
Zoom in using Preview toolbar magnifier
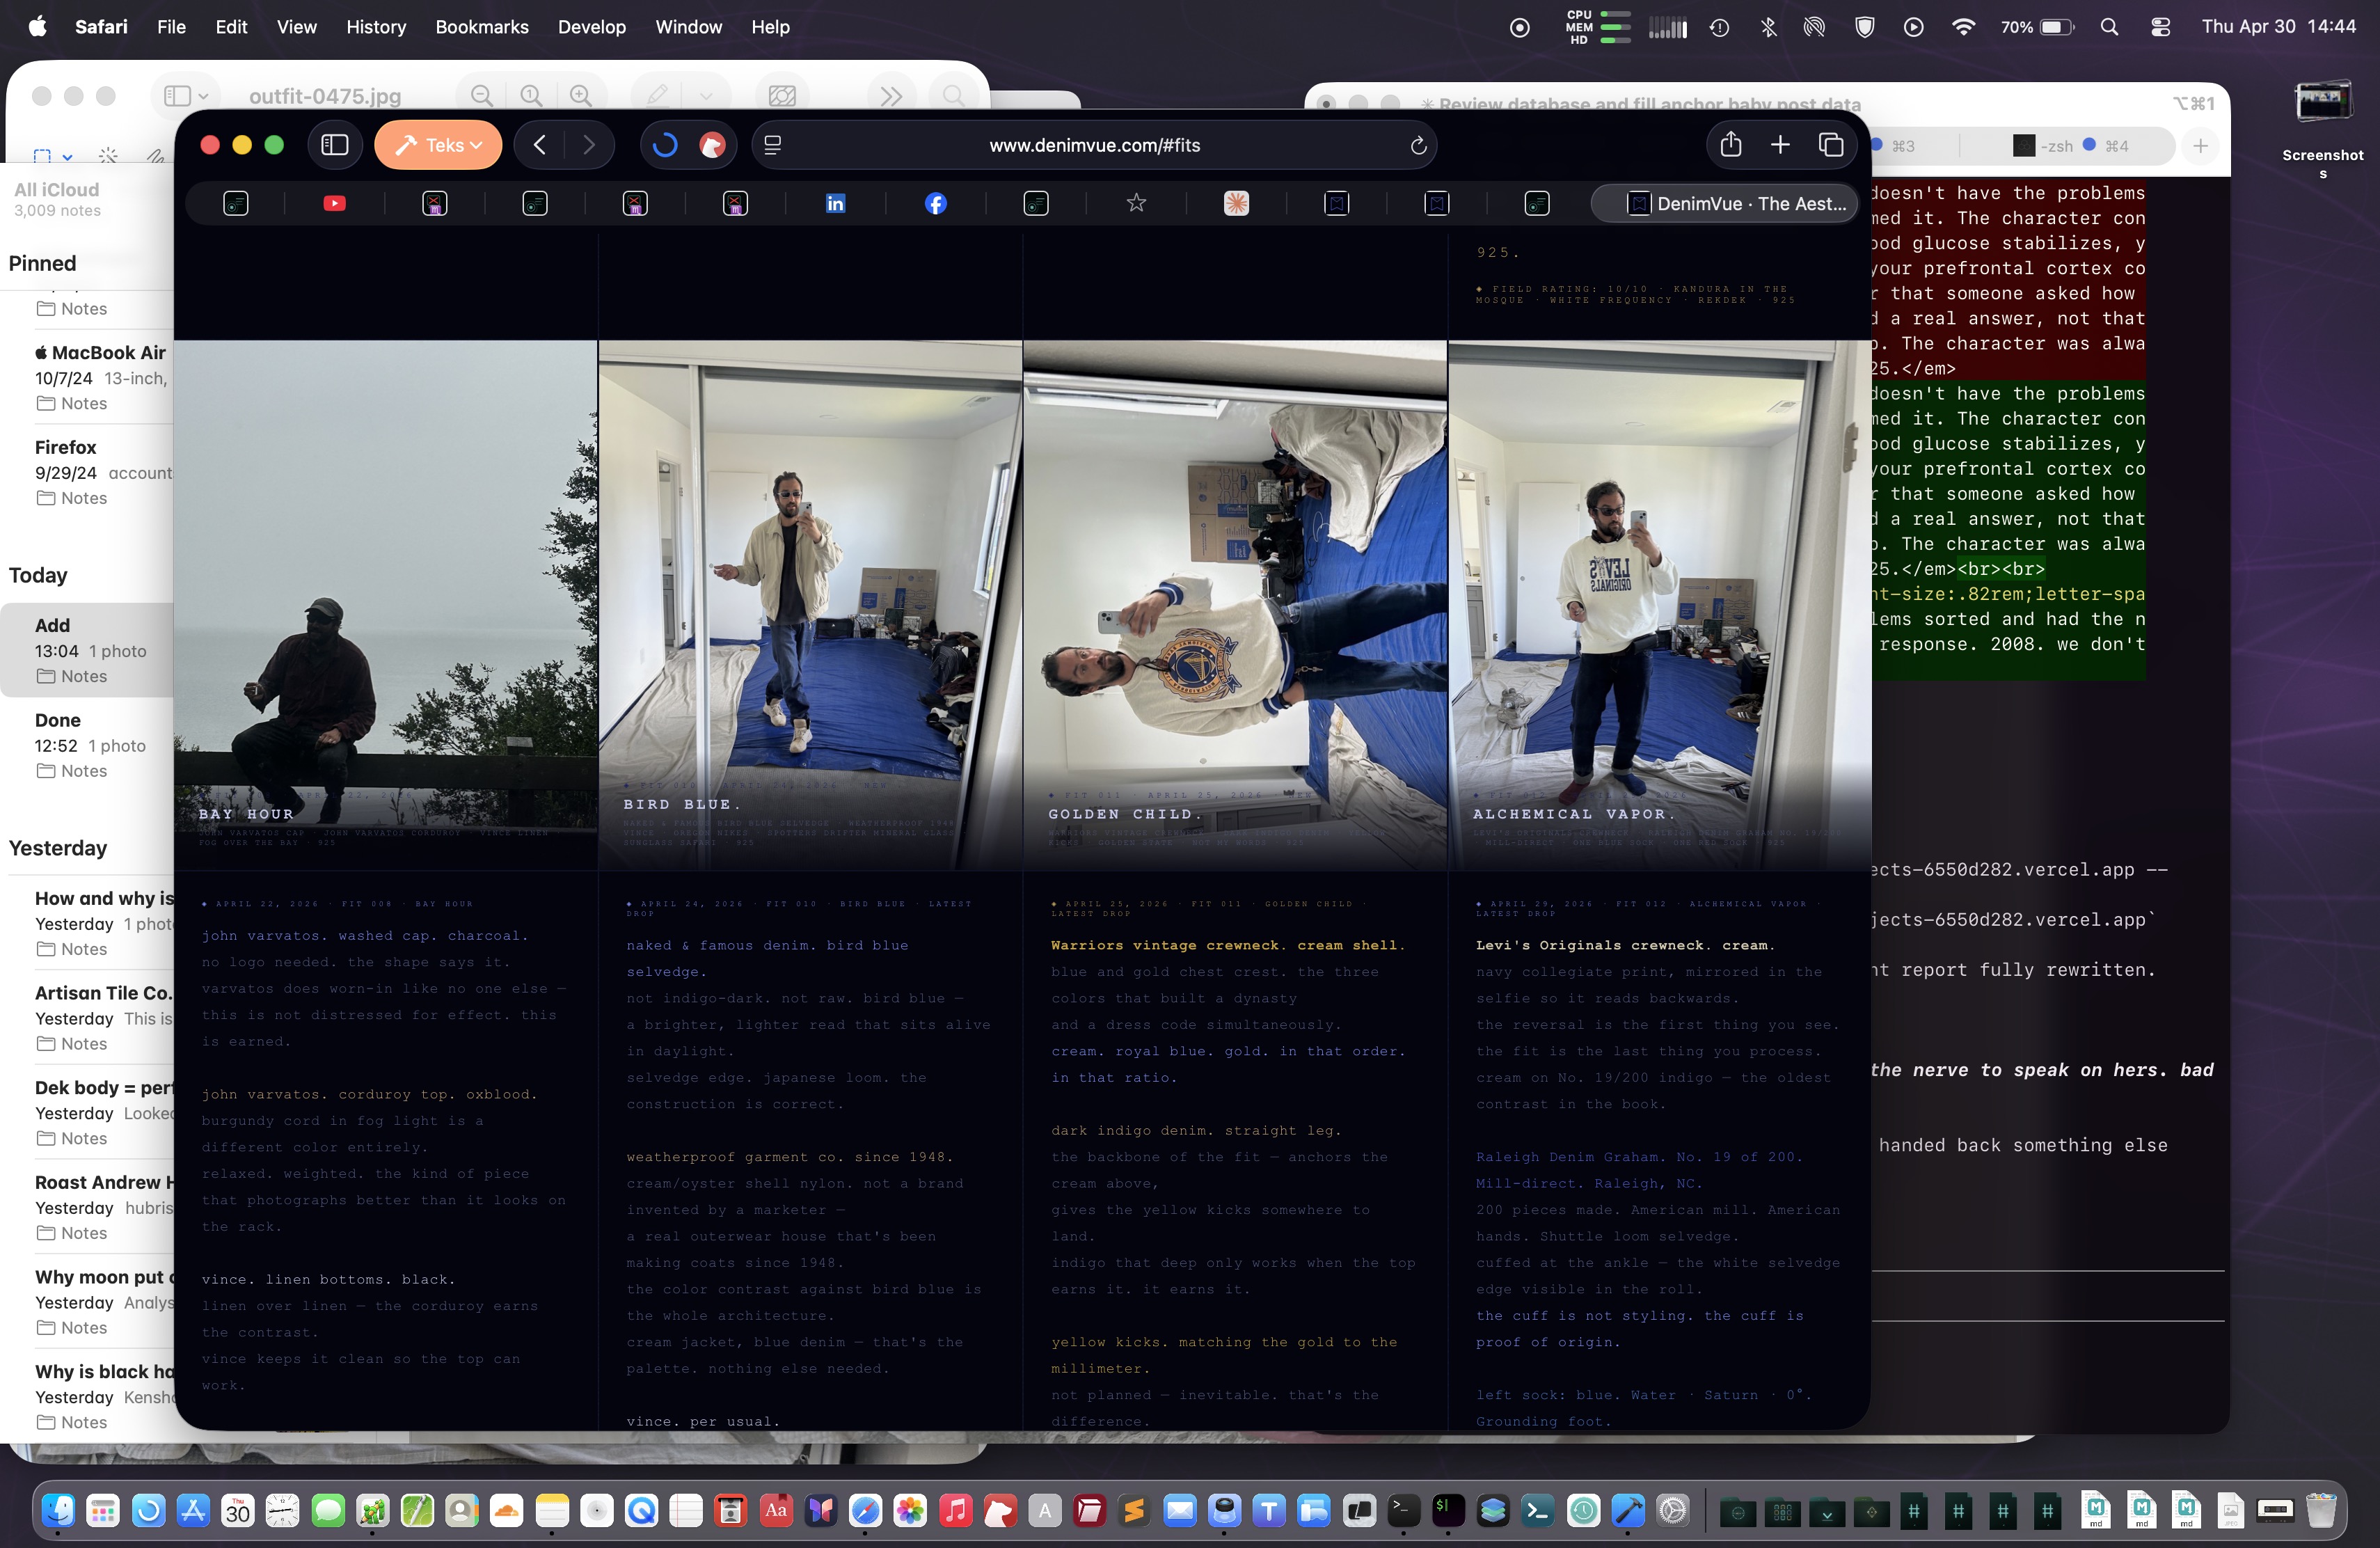581,96
